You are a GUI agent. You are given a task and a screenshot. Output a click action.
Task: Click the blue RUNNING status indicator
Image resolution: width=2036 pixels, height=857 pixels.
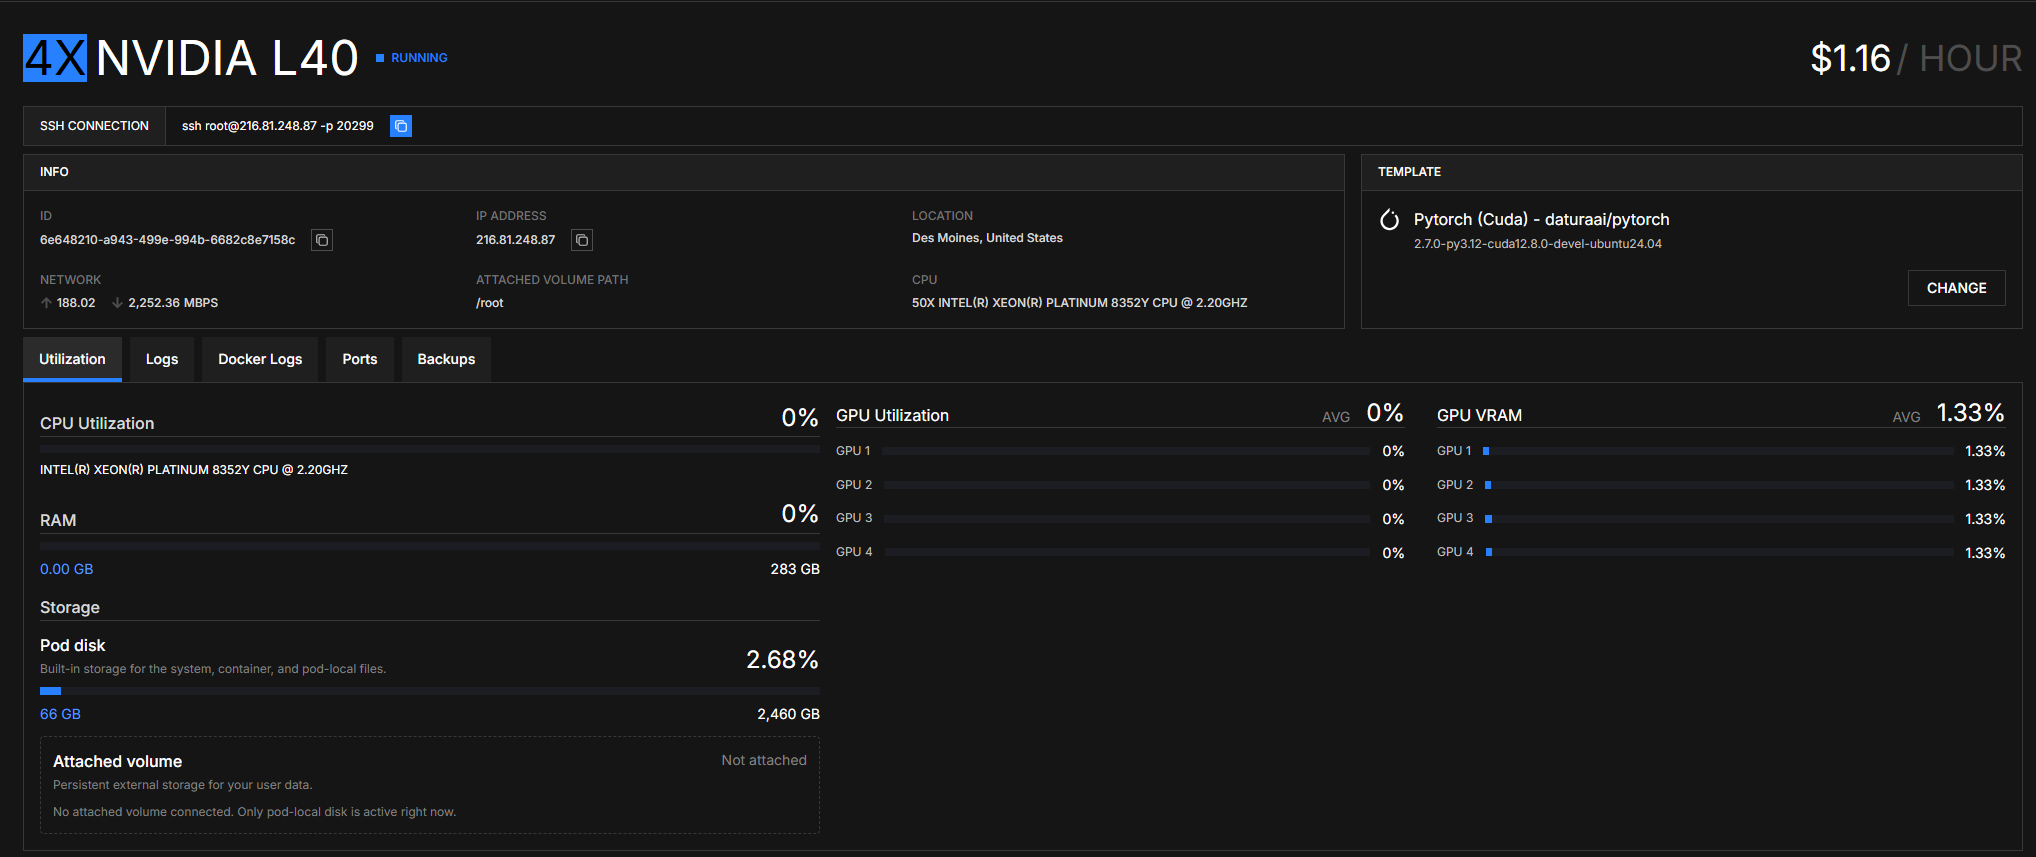point(412,58)
